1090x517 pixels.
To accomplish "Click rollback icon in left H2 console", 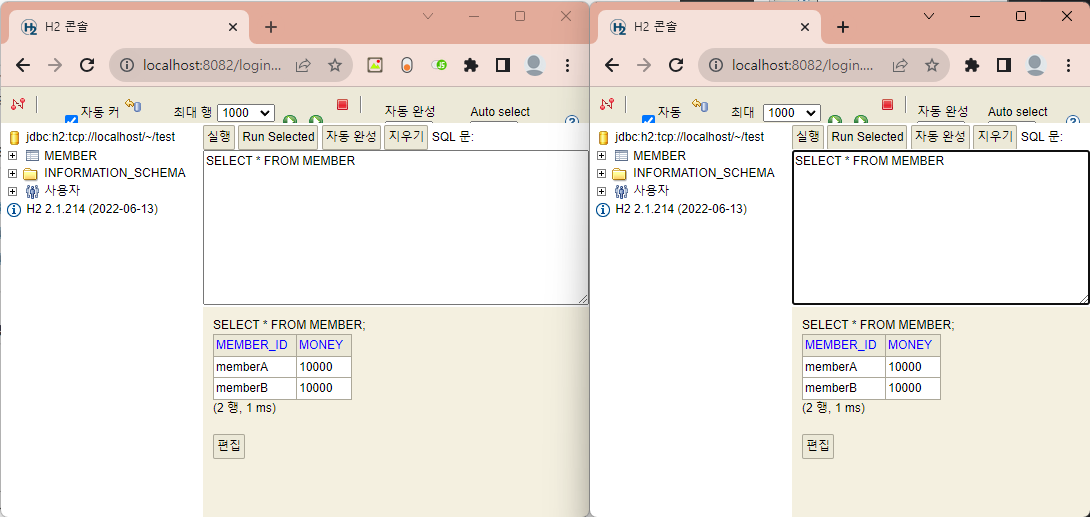I will pyautogui.click(x=133, y=105).
